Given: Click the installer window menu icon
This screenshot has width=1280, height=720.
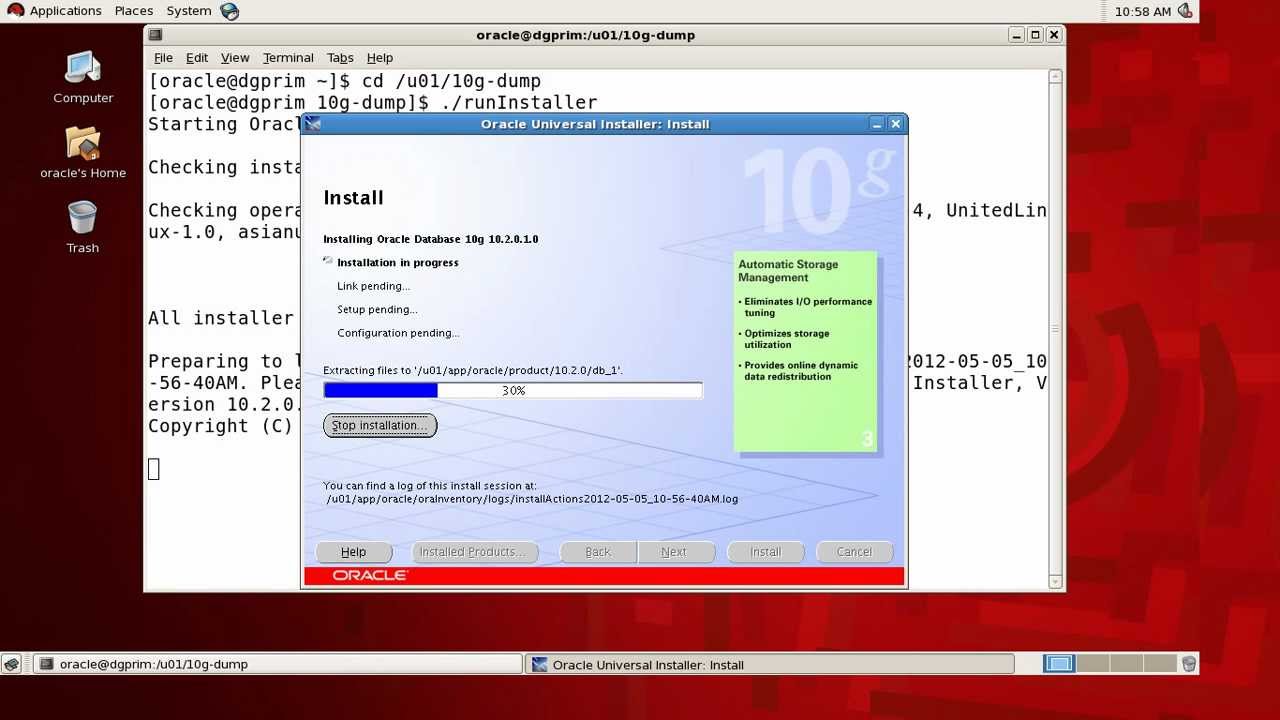Looking at the screenshot, I should [313, 124].
